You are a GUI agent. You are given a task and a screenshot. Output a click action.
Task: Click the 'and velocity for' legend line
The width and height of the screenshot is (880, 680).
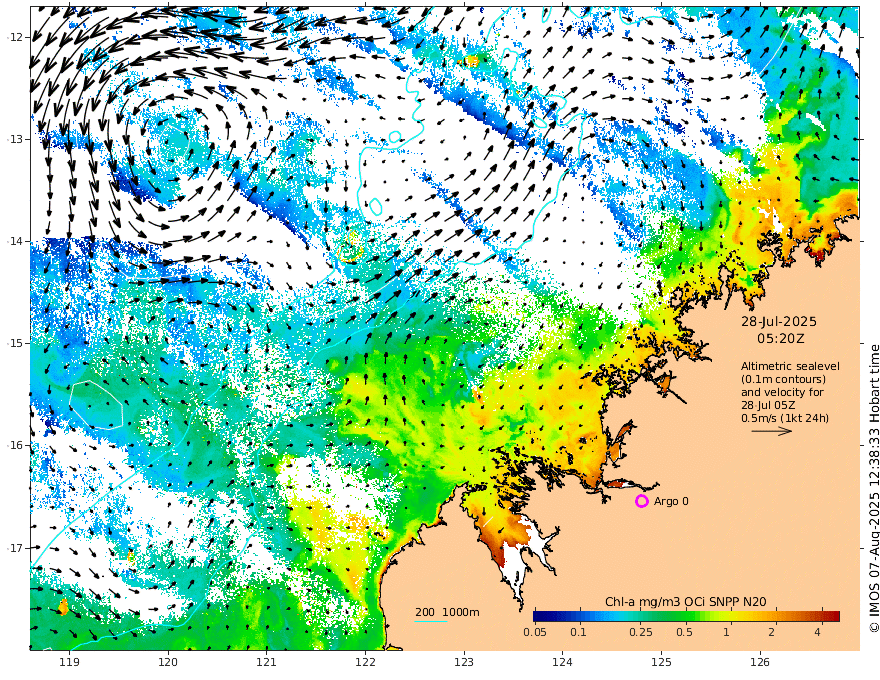click(x=782, y=392)
